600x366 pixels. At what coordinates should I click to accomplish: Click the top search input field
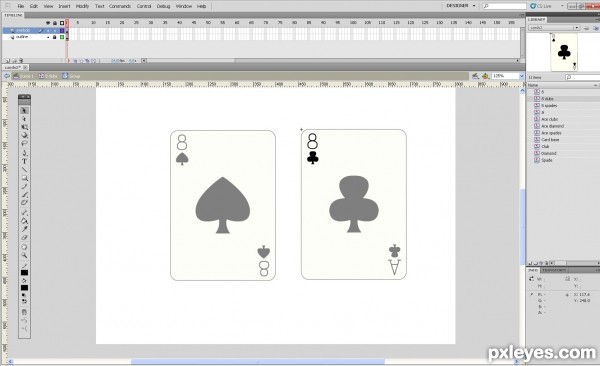pos(504,6)
